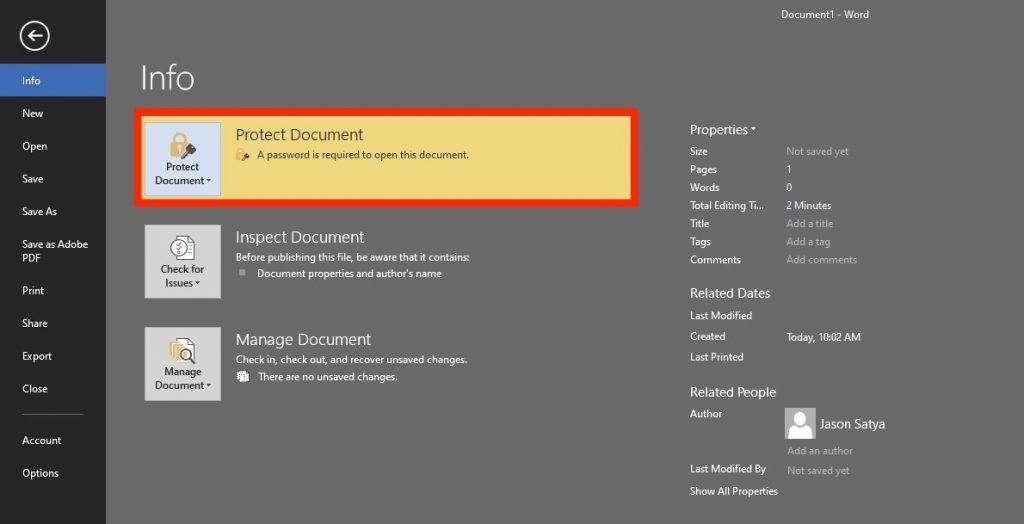Click the Add comments field

click(x=822, y=259)
